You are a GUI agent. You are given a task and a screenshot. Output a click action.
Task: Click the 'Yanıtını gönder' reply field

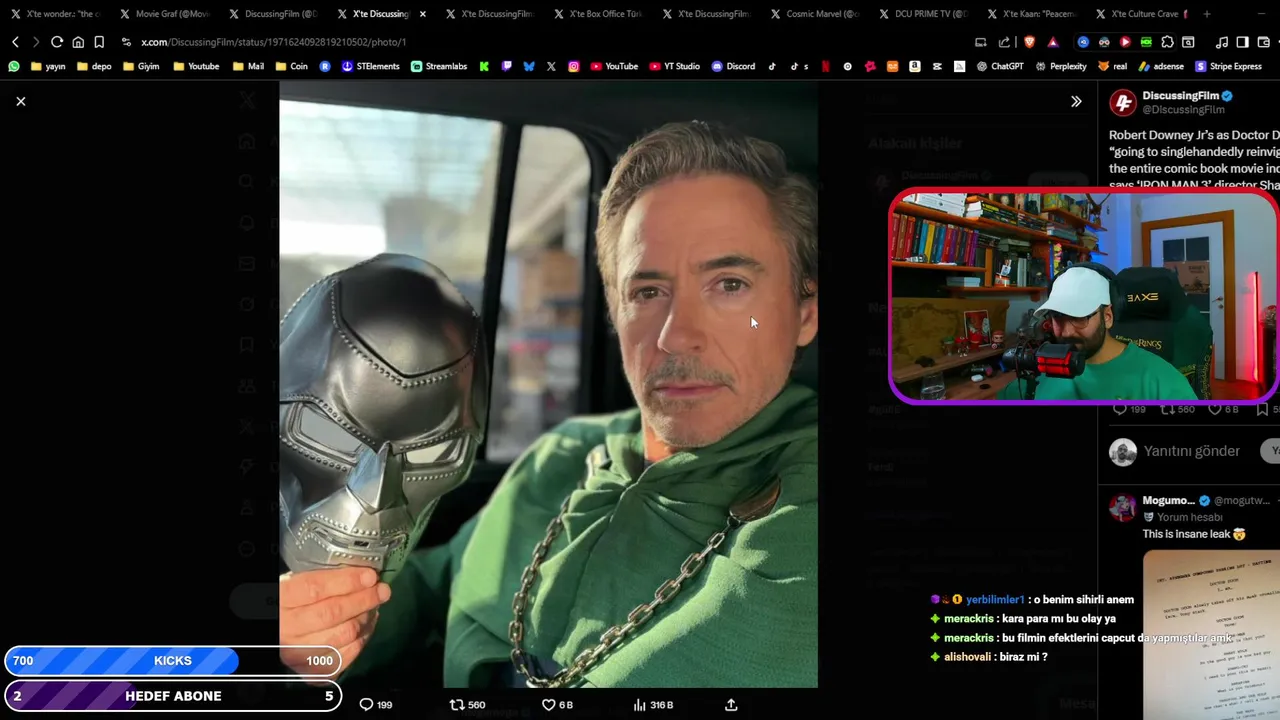click(x=1192, y=451)
